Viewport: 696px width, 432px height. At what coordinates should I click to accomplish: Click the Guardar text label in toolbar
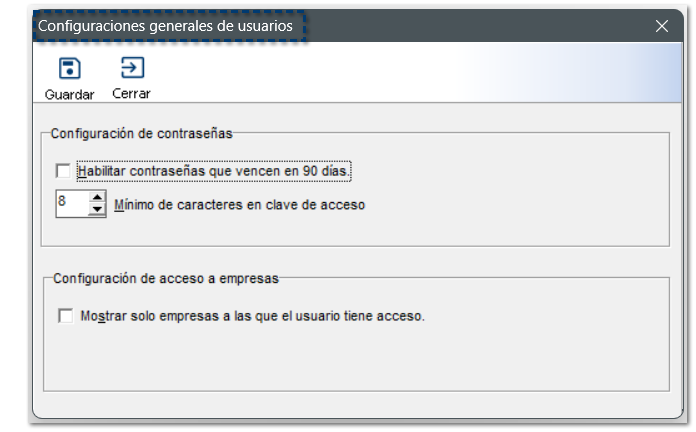(69, 95)
